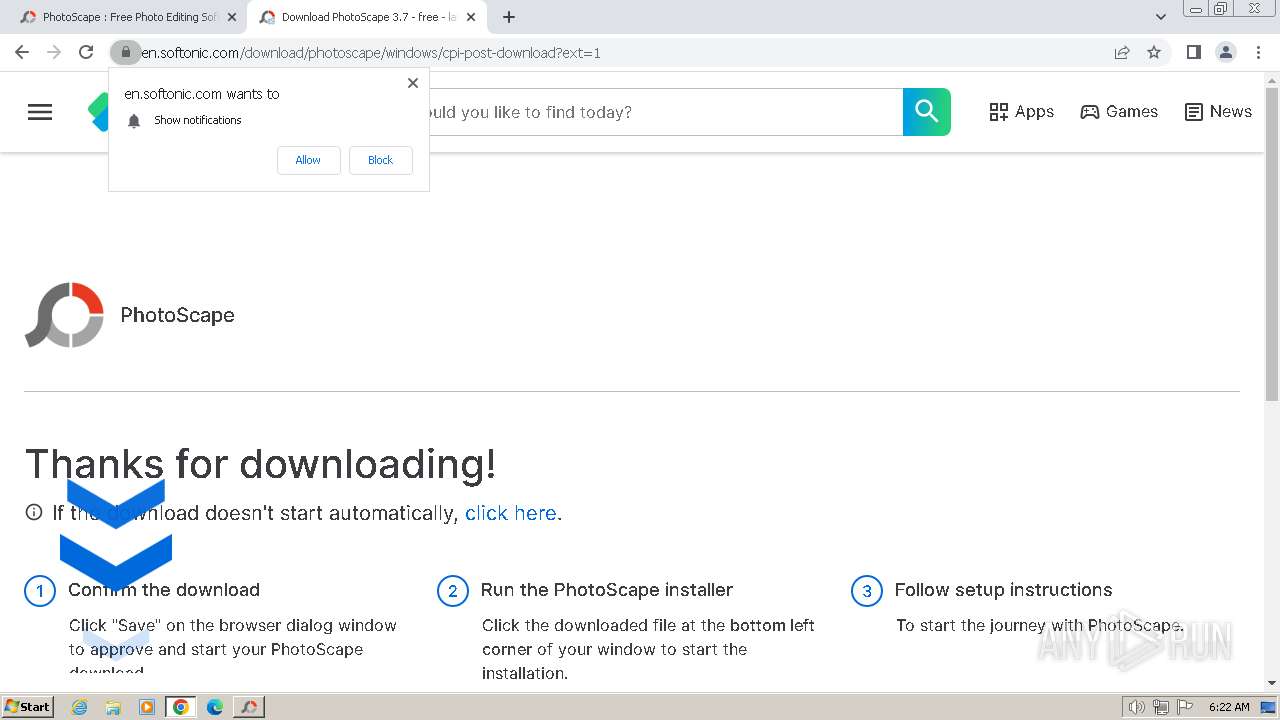Image resolution: width=1280 pixels, height=720 pixels.
Task: Click the volume tray icon
Action: pyautogui.click(x=1136, y=707)
